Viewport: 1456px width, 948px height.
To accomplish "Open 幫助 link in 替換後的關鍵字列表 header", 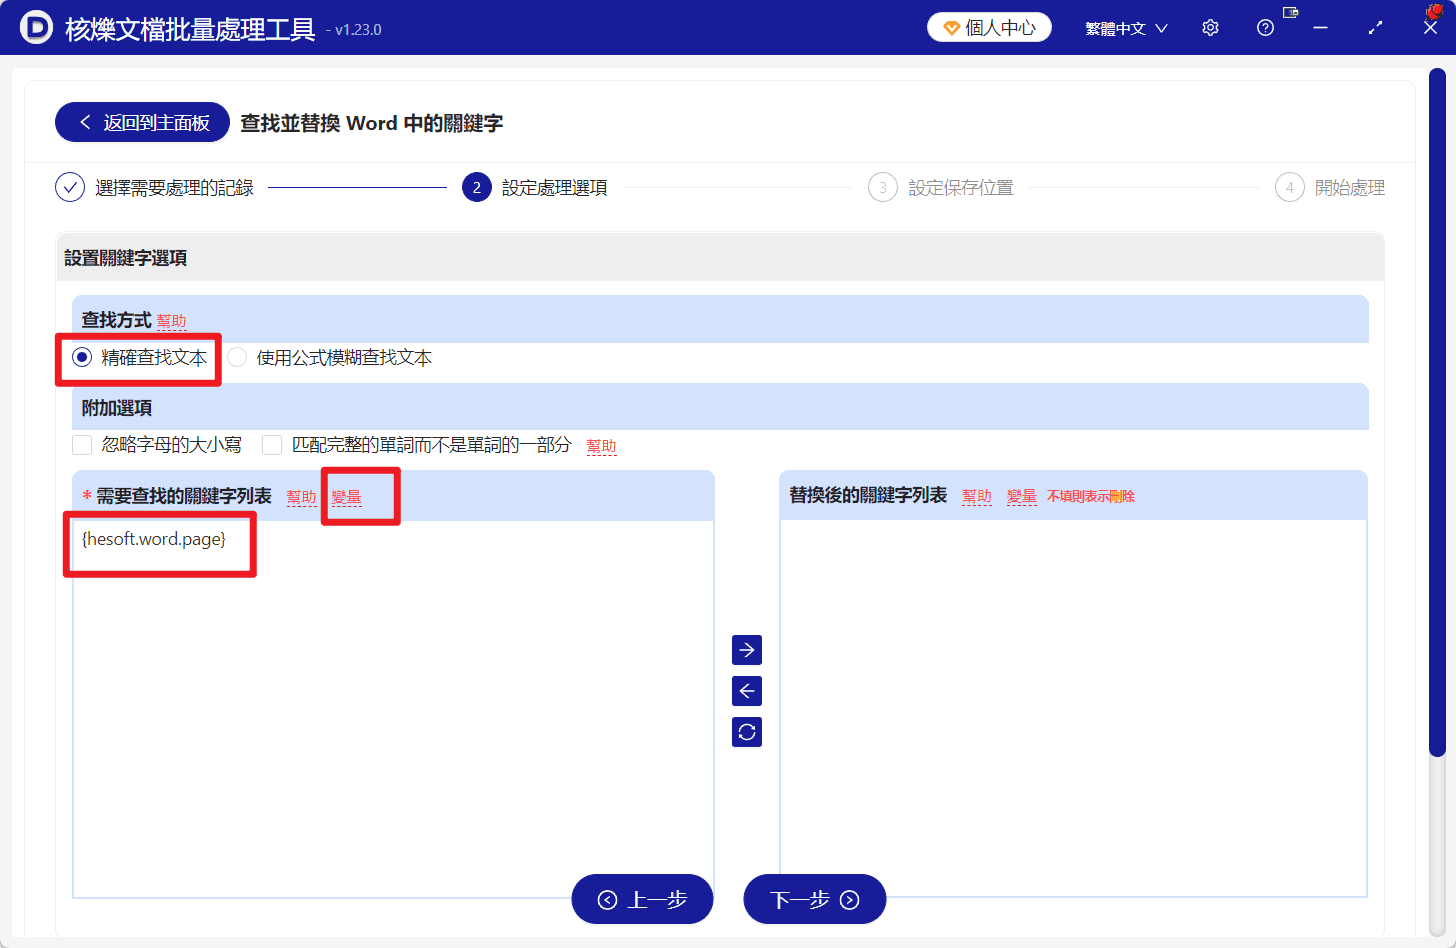I will pyautogui.click(x=977, y=496).
